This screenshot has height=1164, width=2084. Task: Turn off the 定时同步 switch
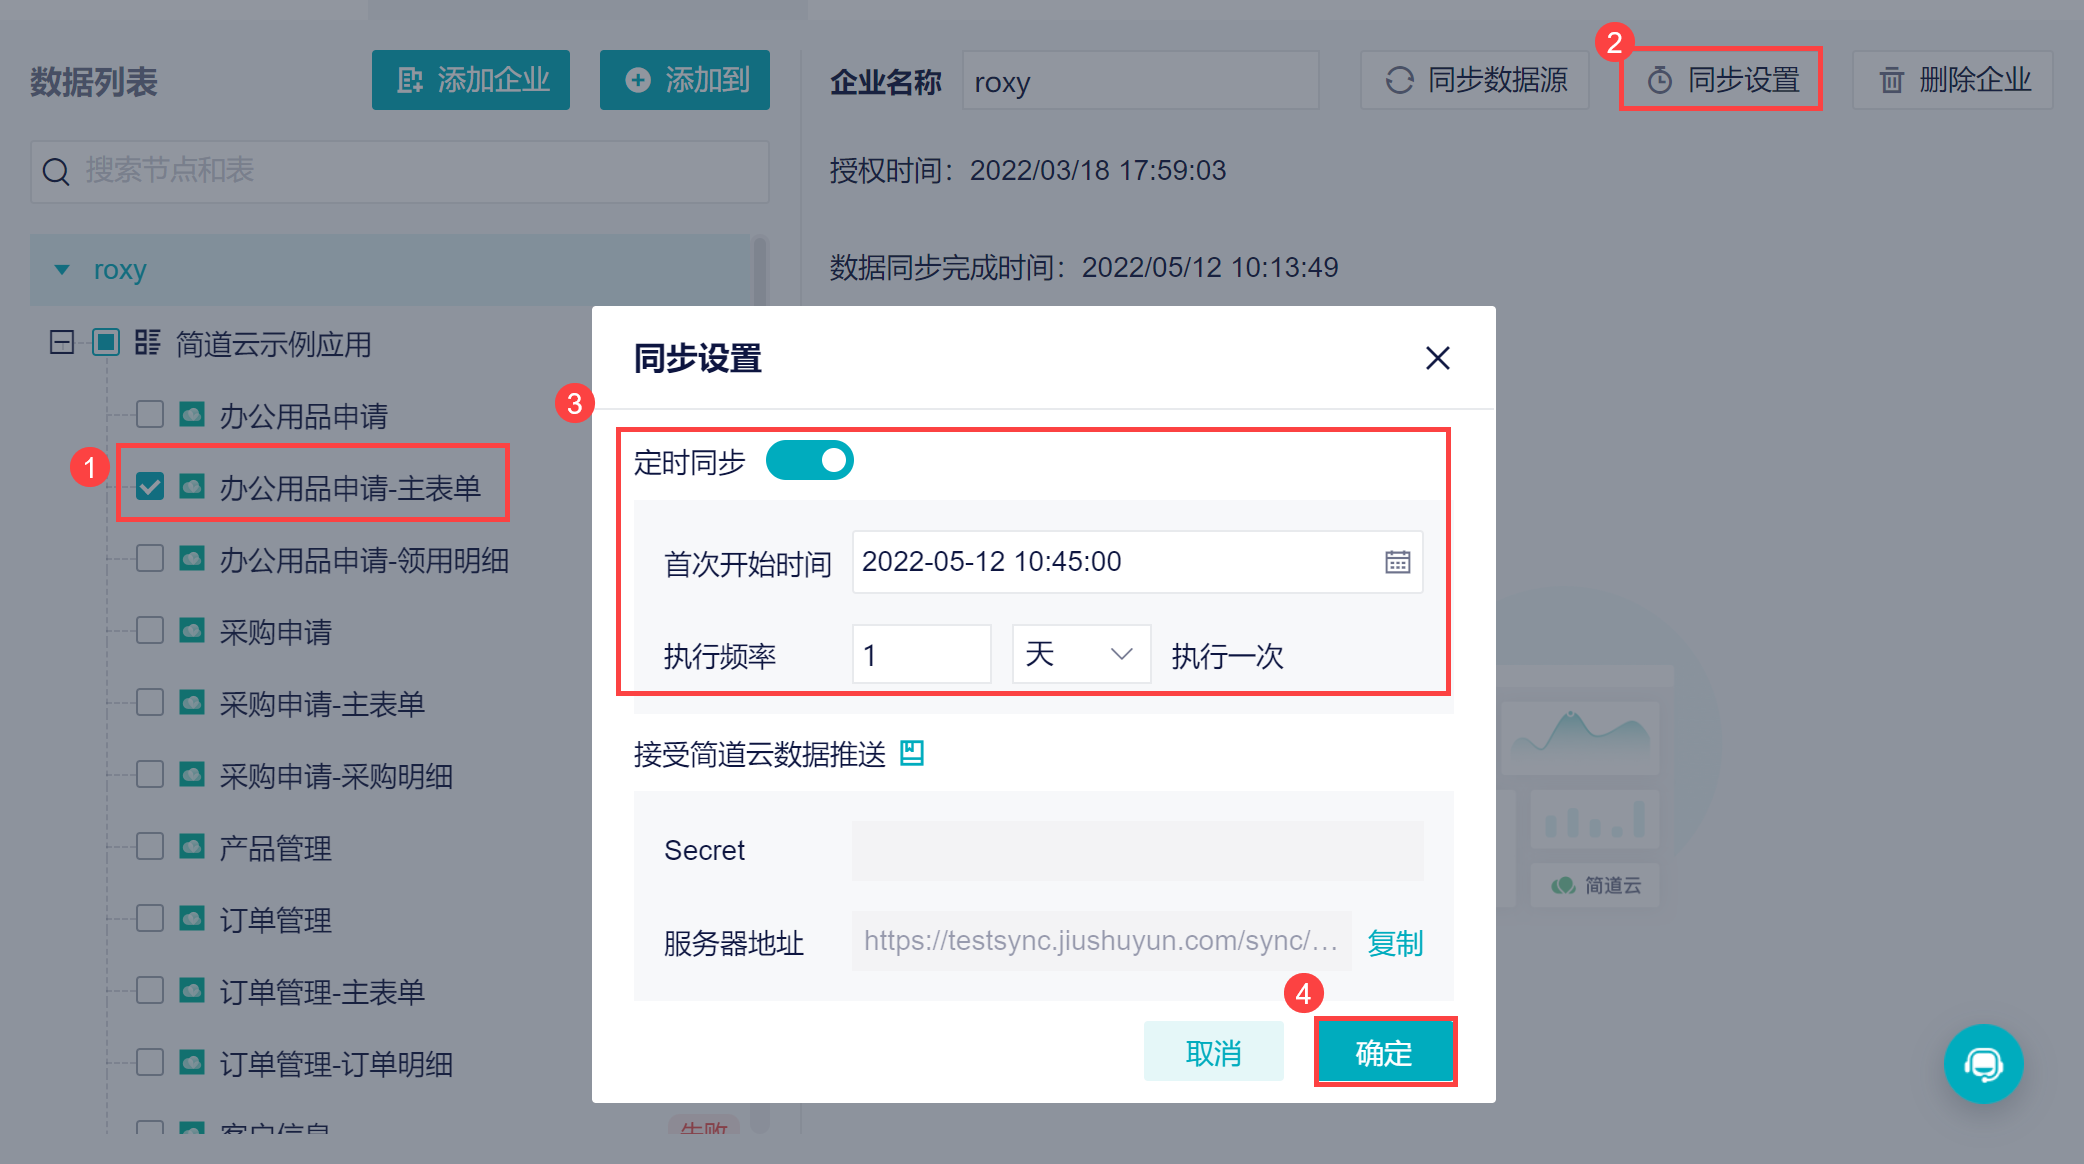click(809, 461)
